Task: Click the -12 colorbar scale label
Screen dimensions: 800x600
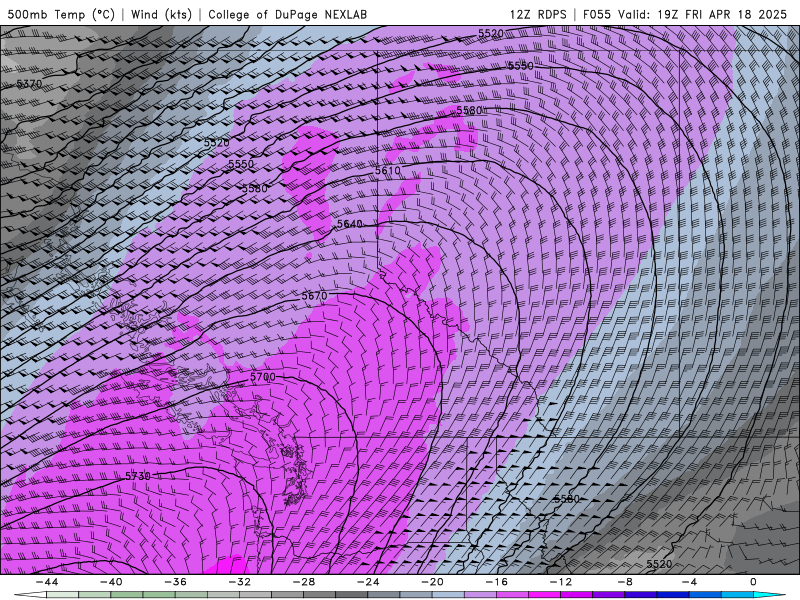Action: [x=561, y=582]
